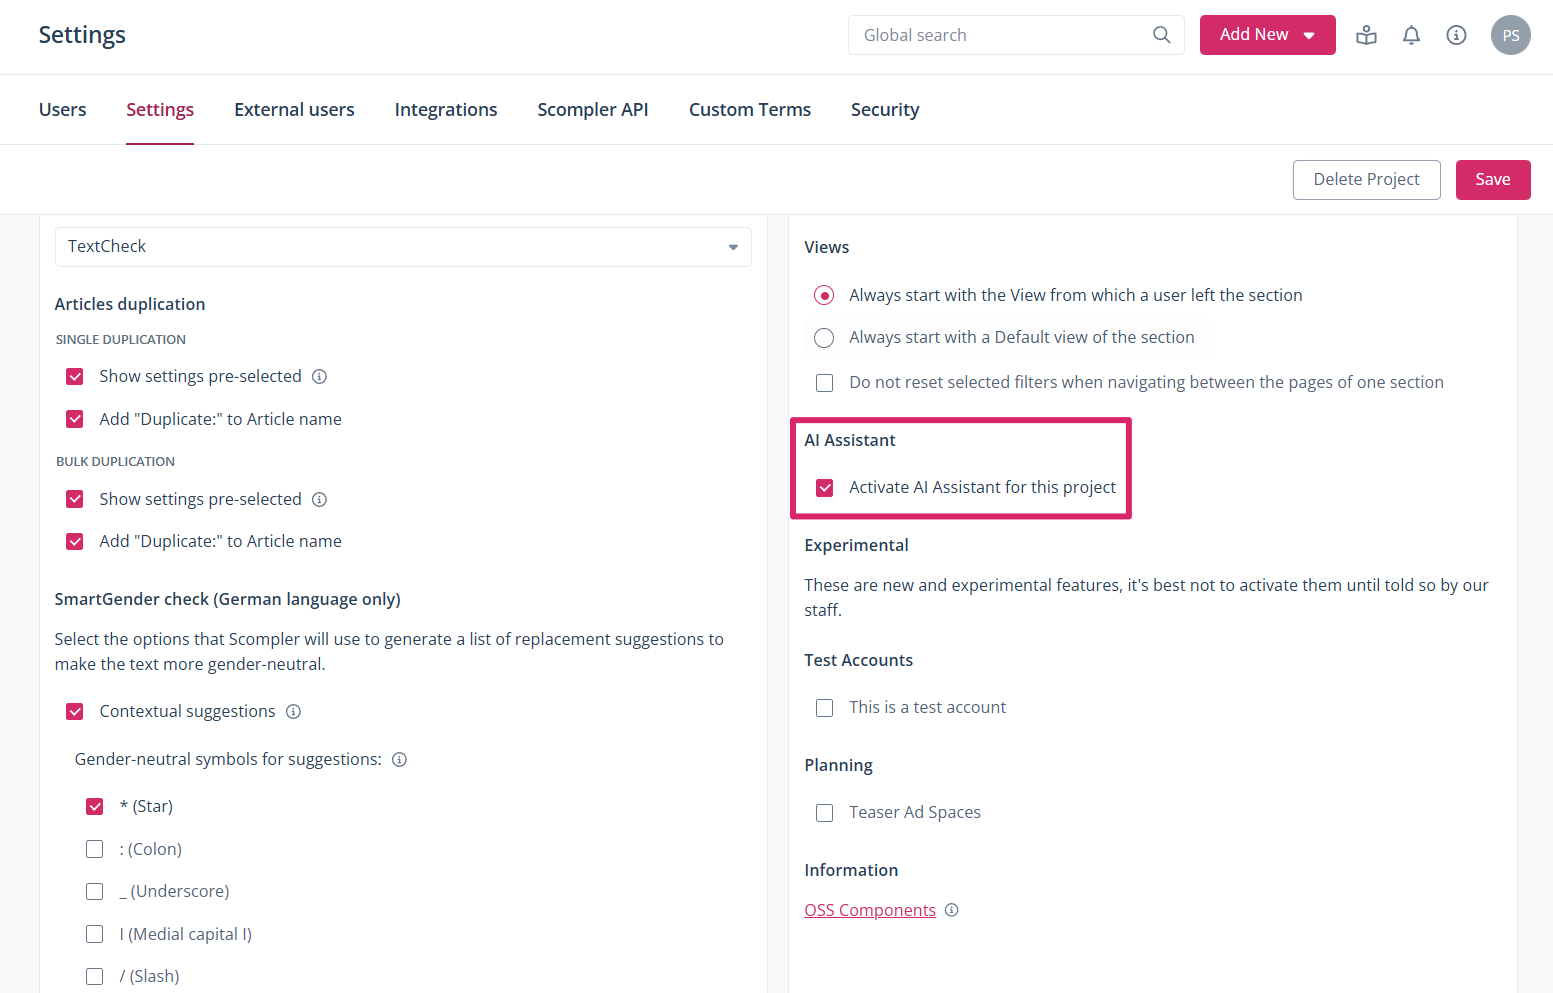Check the Colon gender-neutral symbol
Viewport: 1553px width, 993px height.
[x=95, y=849]
